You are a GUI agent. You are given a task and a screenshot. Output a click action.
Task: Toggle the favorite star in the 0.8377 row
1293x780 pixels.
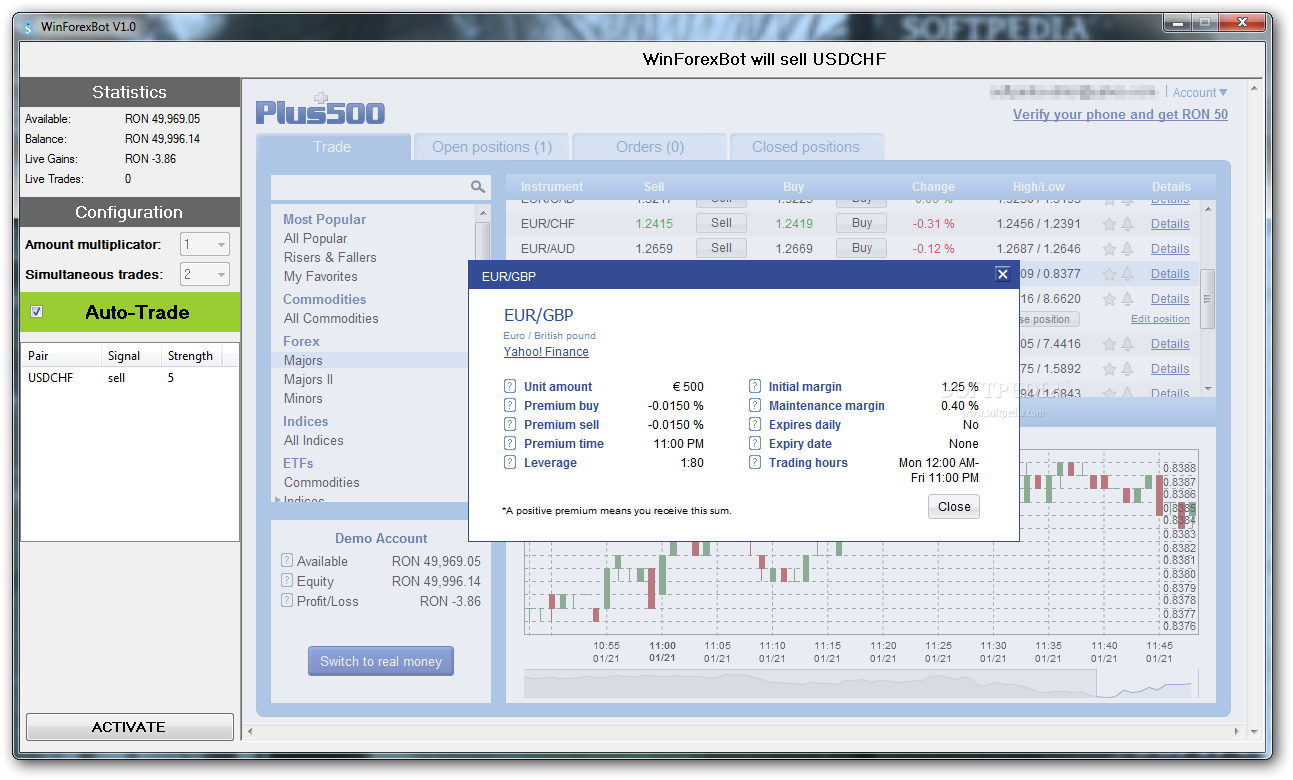1109,274
